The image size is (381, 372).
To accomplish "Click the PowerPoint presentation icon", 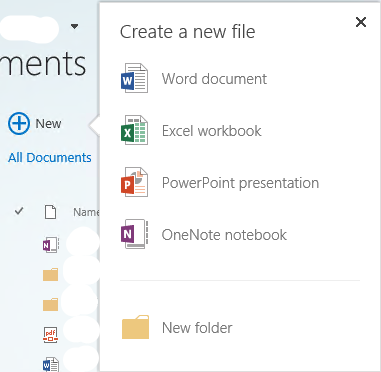I will (x=134, y=182).
